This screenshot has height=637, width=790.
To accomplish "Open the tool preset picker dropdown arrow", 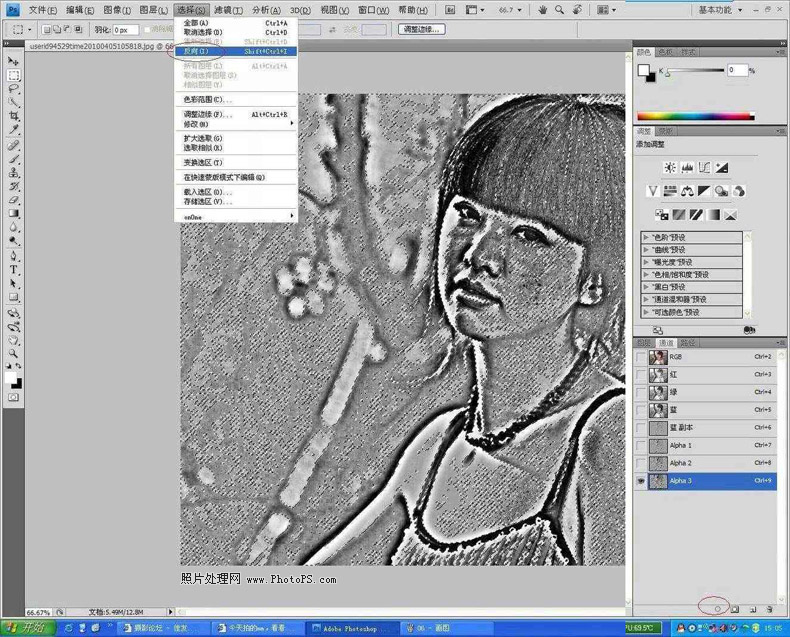I will tap(30, 30).
